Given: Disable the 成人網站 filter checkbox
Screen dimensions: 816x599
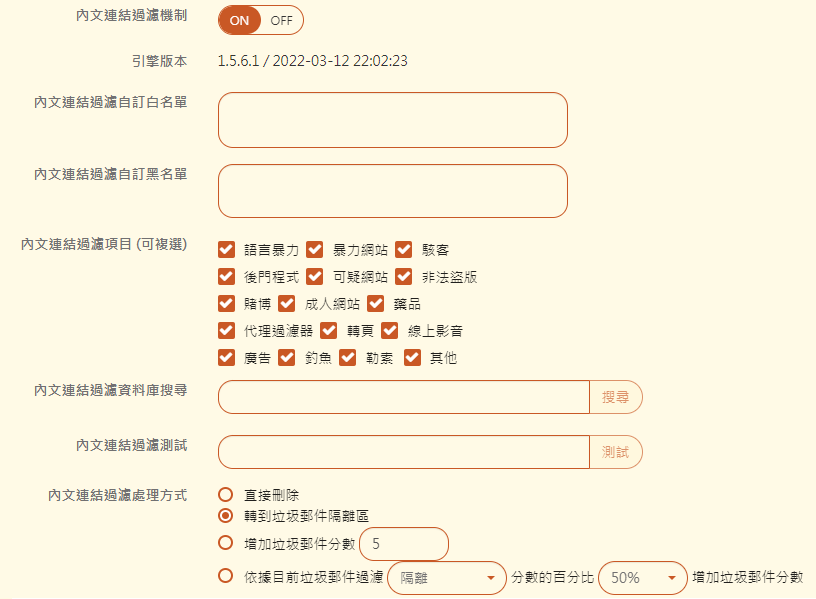Looking at the screenshot, I should click(287, 303).
